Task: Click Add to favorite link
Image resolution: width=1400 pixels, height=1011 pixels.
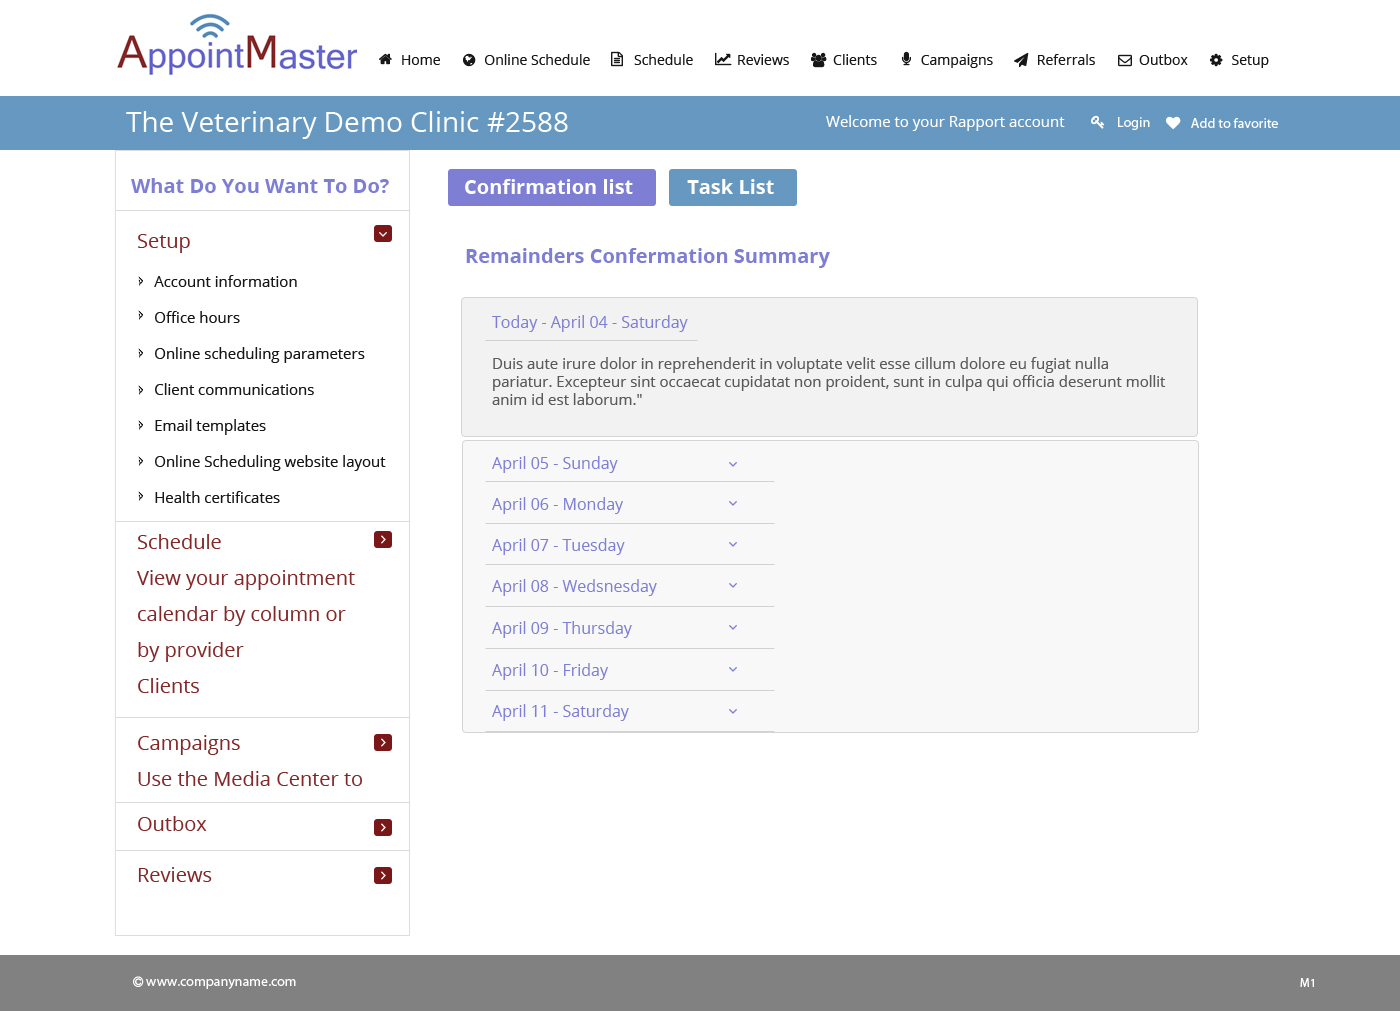Action: click(x=1234, y=123)
